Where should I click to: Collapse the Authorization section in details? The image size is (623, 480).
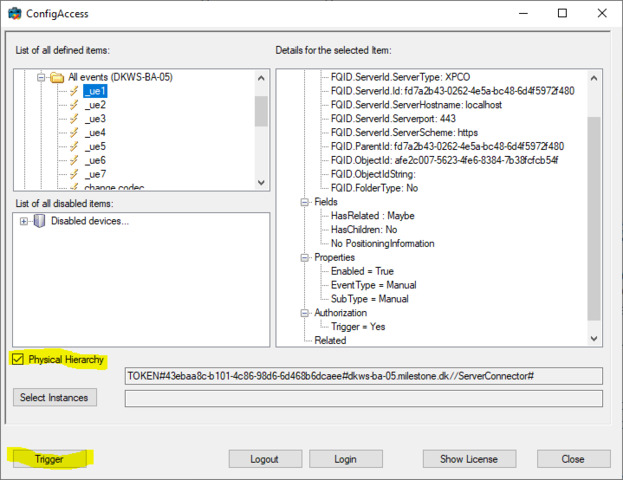coord(305,313)
